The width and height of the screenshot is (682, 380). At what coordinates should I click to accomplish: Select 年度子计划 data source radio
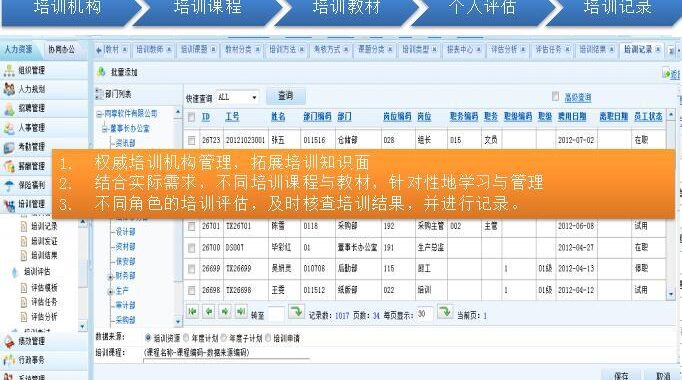point(224,338)
